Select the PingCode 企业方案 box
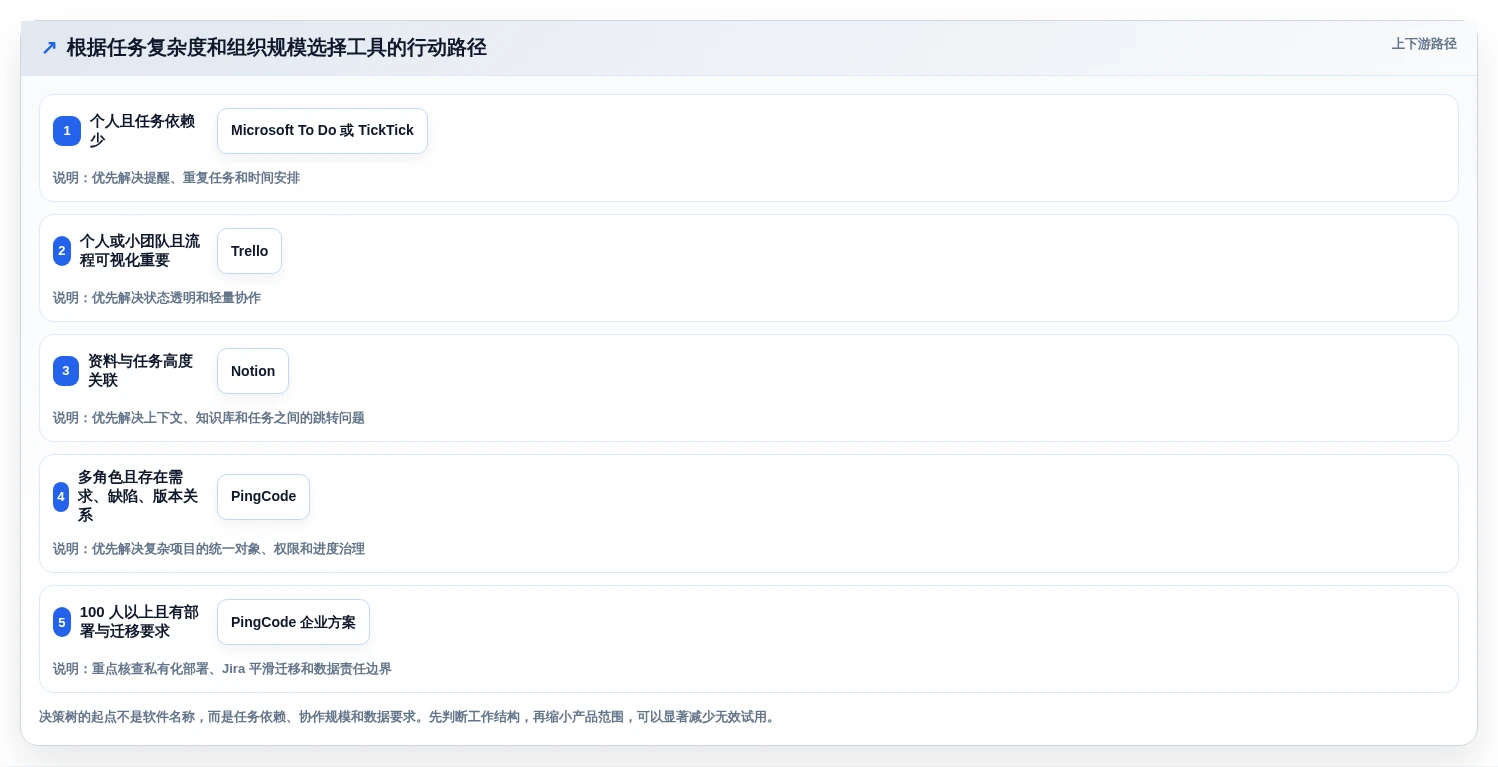The width and height of the screenshot is (1498, 767). coord(293,622)
